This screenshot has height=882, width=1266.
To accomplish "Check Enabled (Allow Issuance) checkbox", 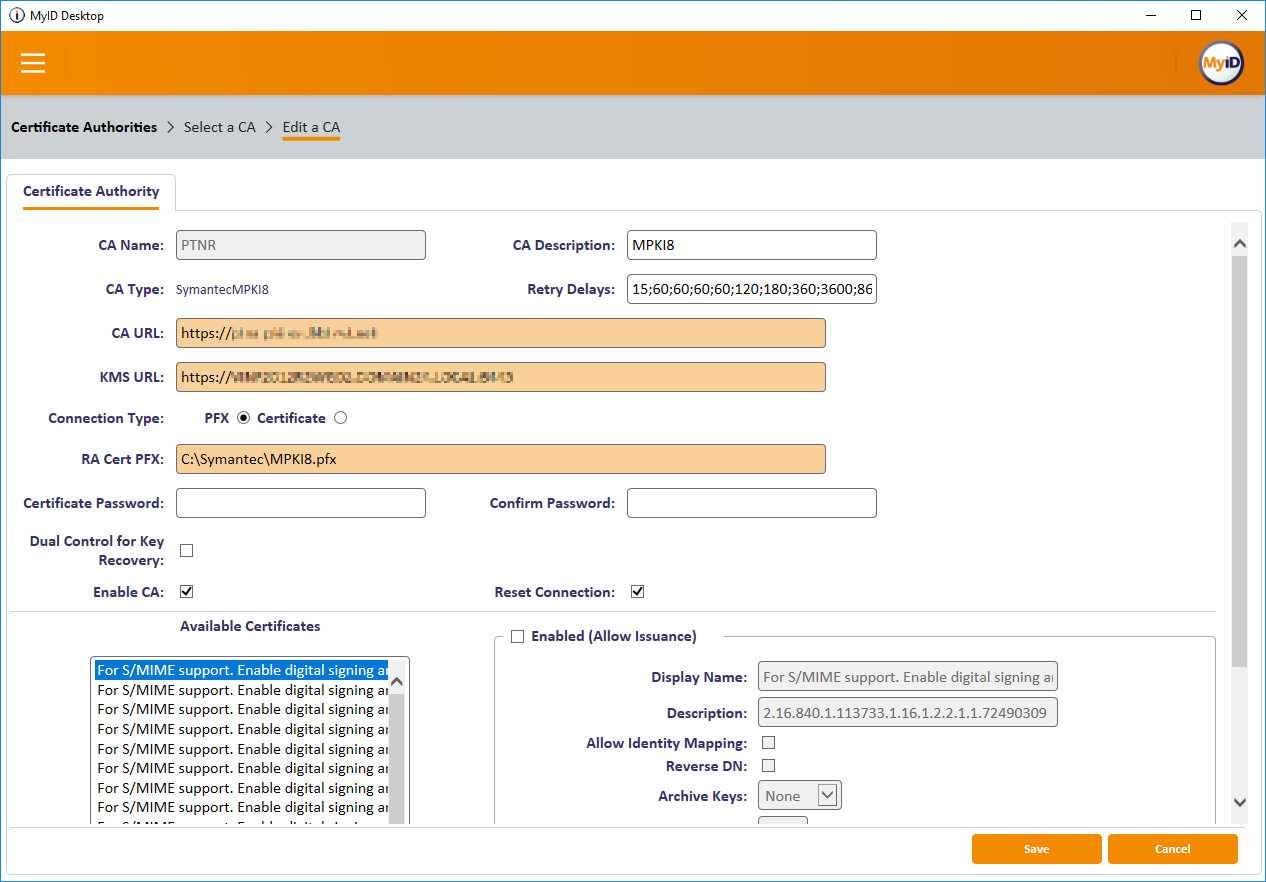I will pos(517,636).
